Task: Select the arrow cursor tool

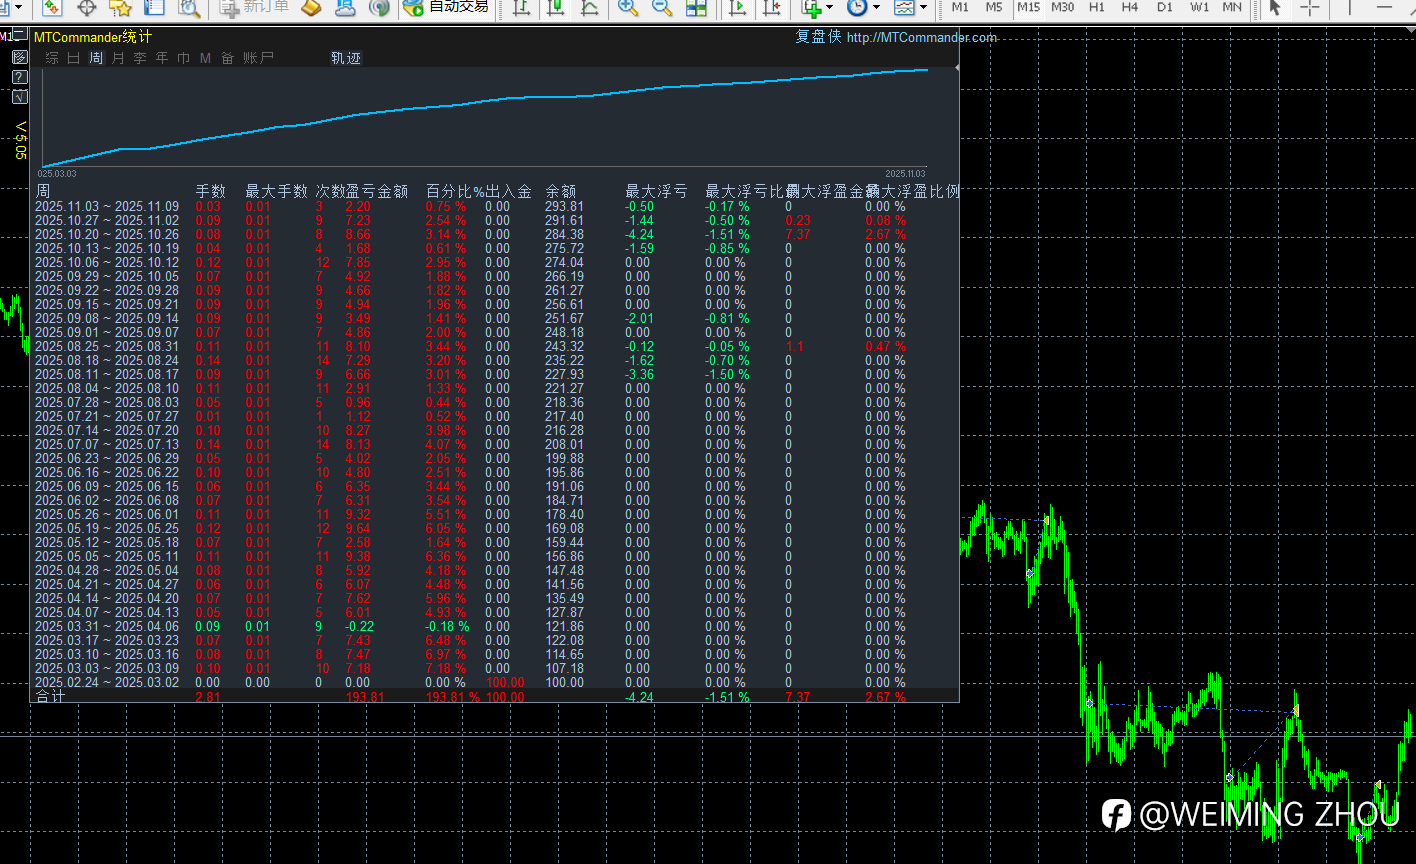Action: (1274, 8)
